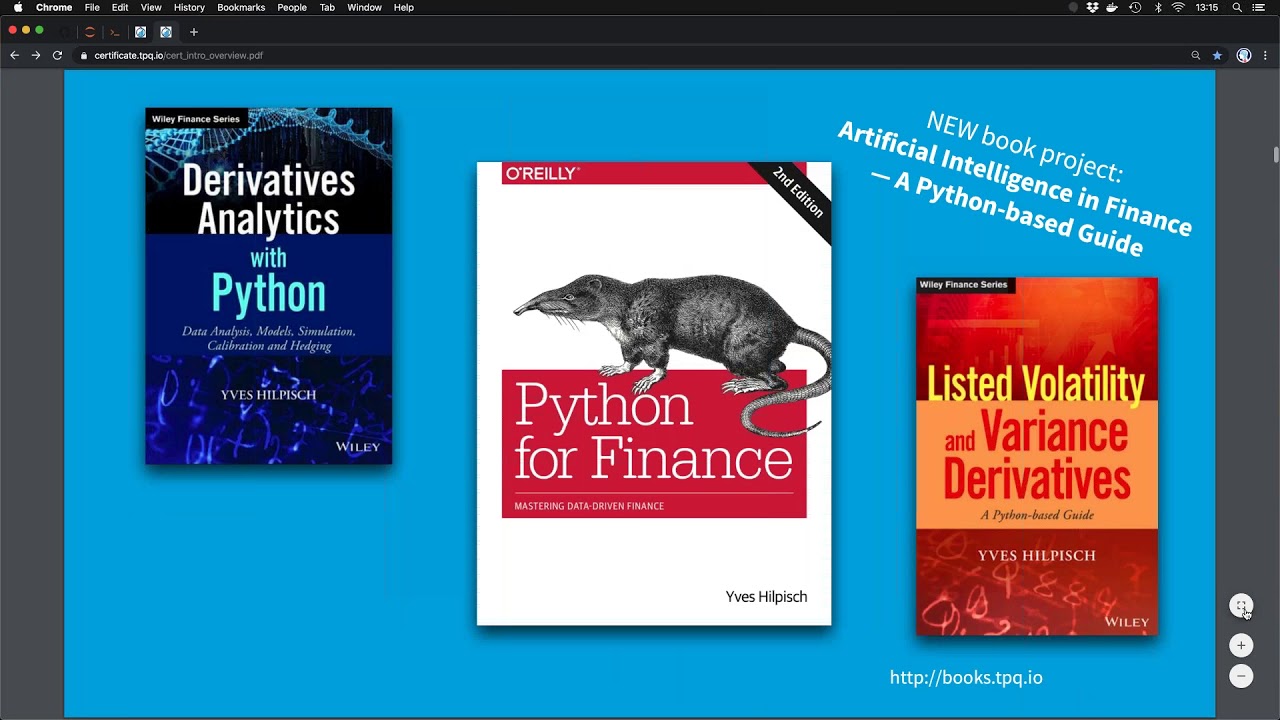Go forward to next page
1280x720 pixels.
[36, 55]
